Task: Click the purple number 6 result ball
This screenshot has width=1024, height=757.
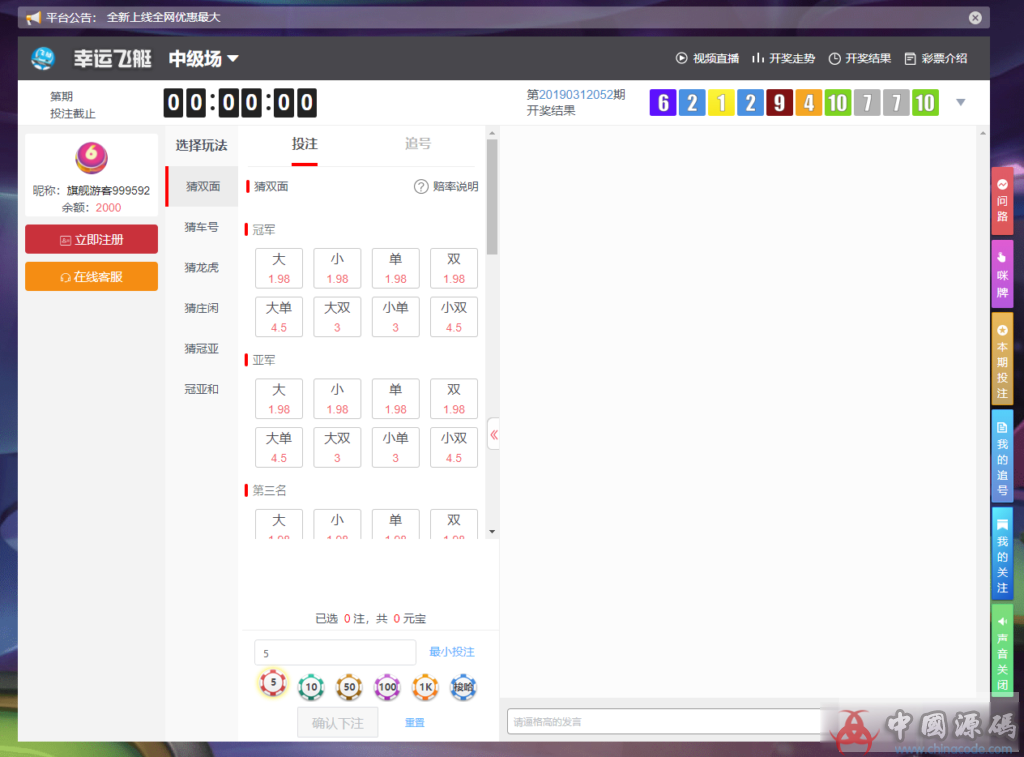Action: [x=663, y=103]
